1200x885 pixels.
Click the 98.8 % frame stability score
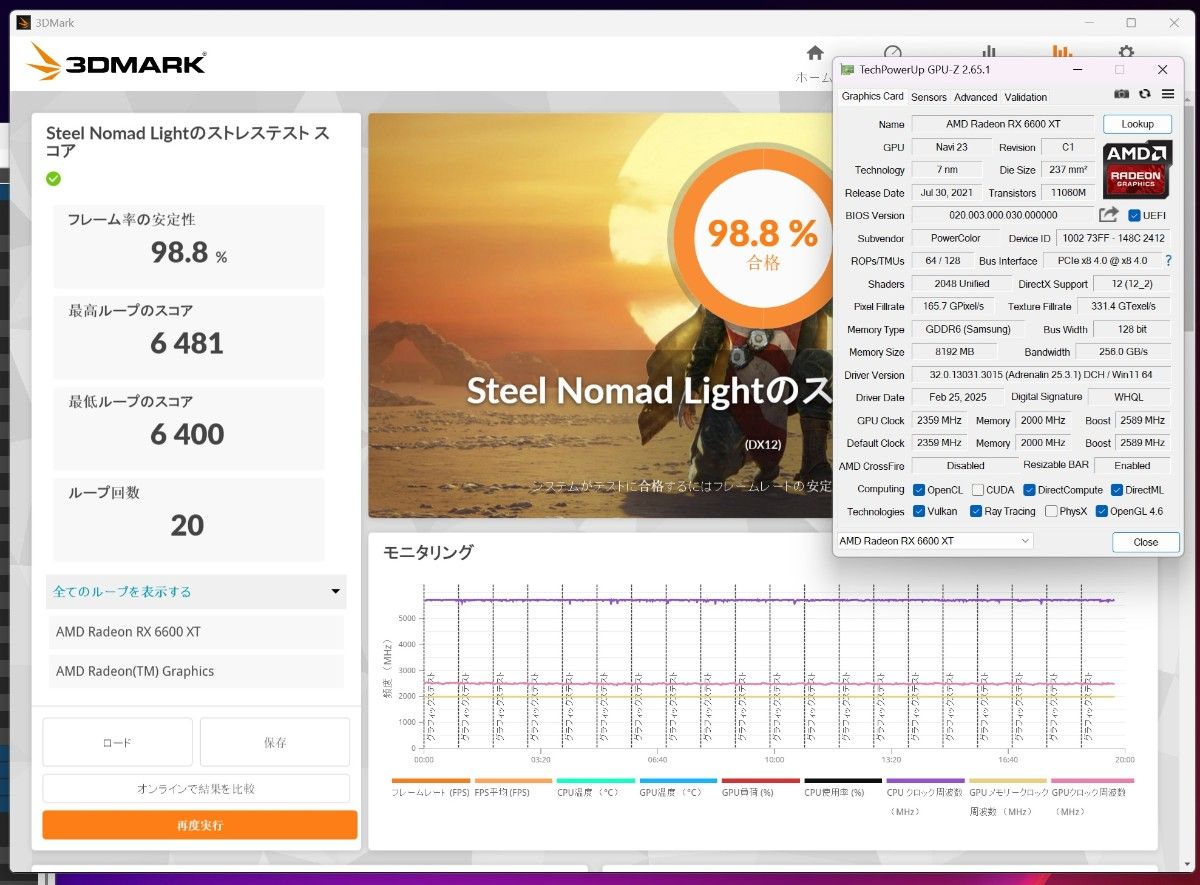[x=188, y=252]
